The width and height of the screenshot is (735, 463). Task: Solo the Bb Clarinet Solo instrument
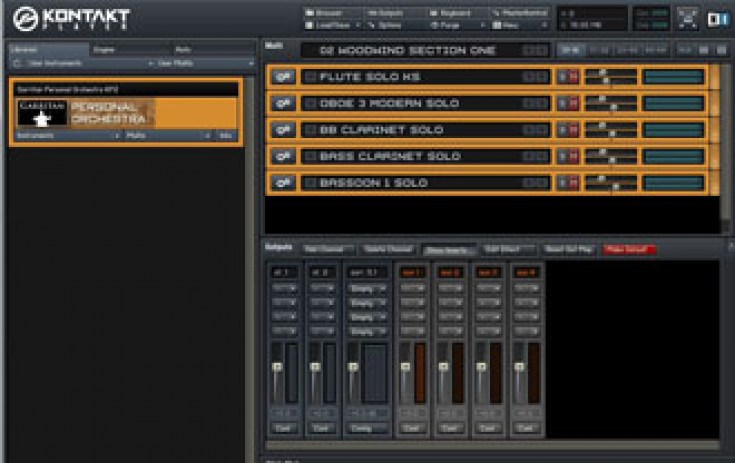(562, 130)
